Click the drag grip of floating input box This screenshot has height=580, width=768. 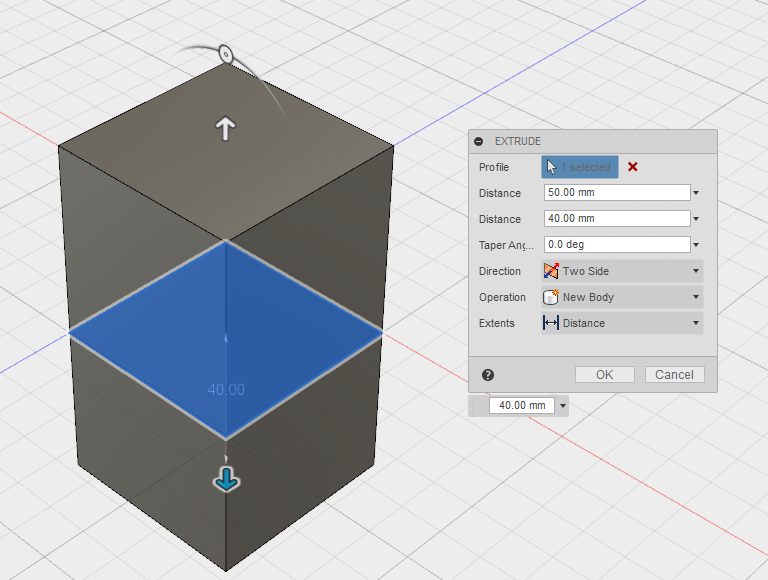(473, 406)
